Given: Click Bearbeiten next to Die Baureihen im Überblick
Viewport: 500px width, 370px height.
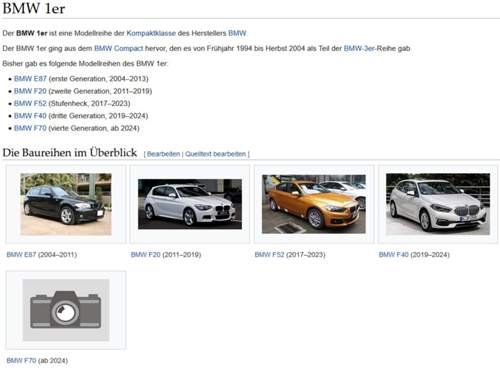Looking at the screenshot, I should 163,154.
